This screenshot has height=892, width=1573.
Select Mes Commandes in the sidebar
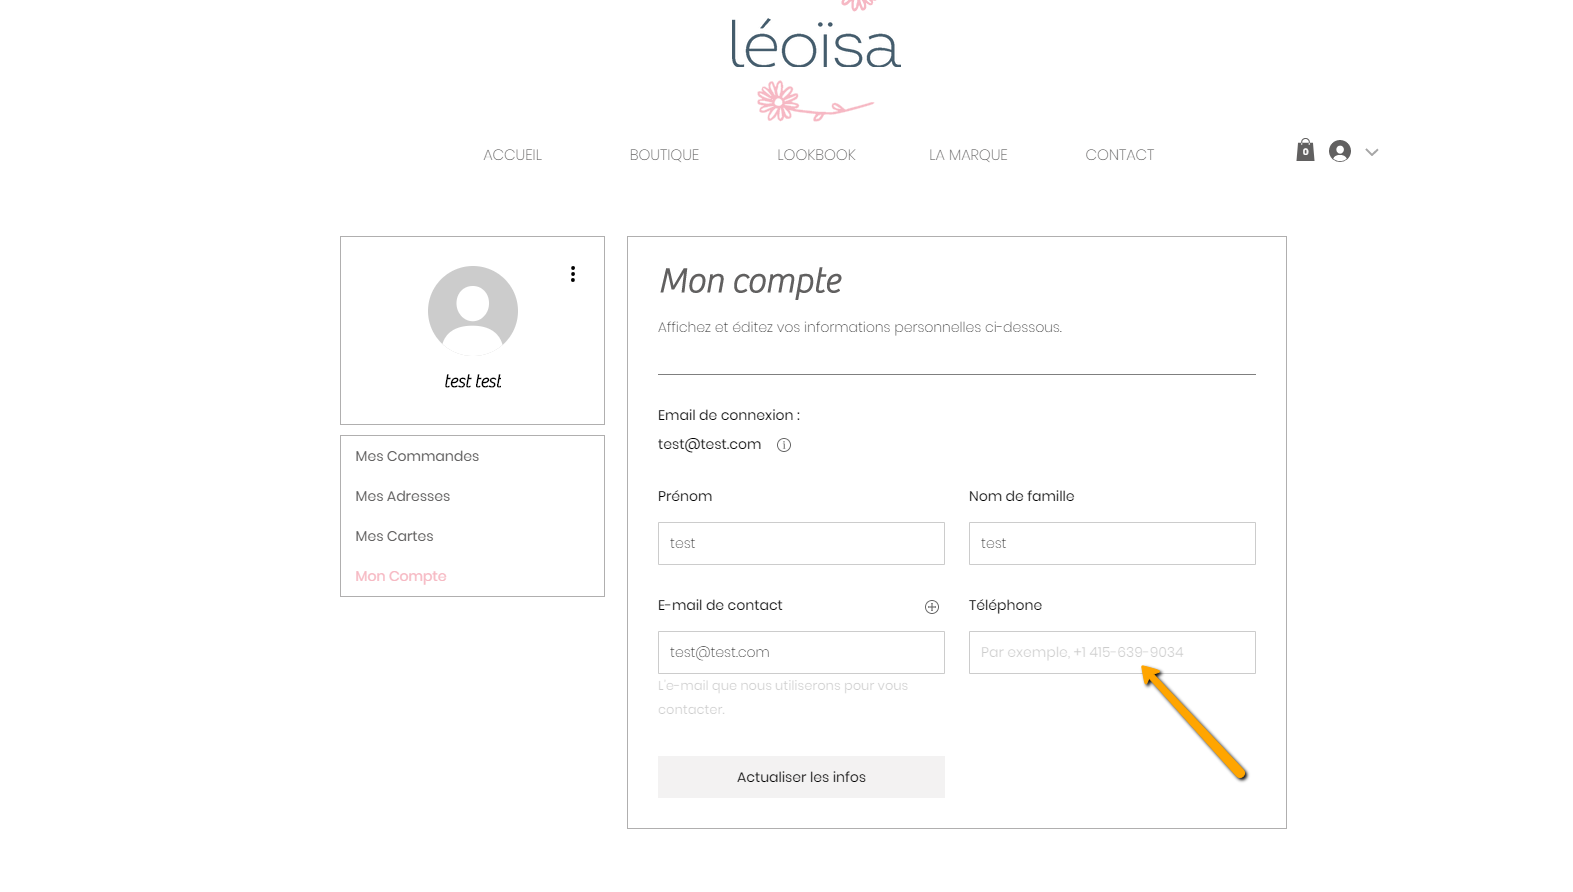tap(417, 456)
